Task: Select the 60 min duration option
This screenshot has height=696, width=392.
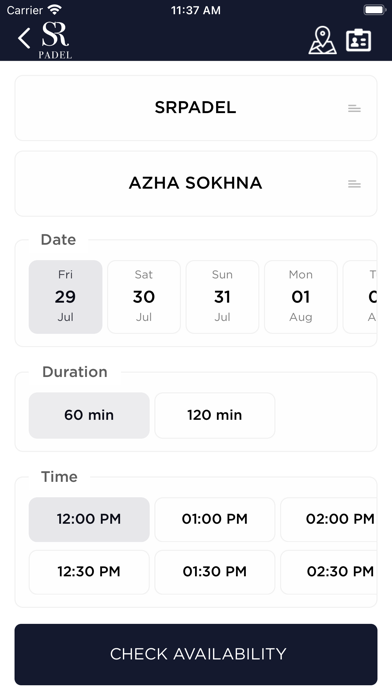Action: [x=89, y=415]
